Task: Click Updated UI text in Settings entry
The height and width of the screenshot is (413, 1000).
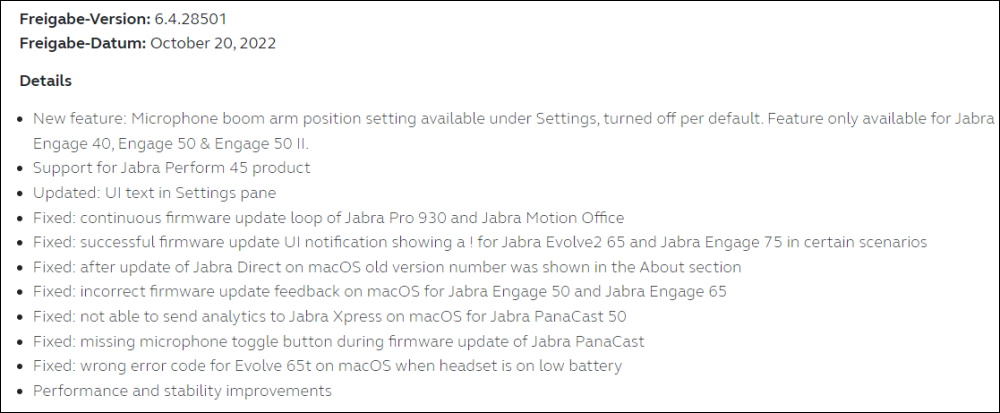Action: pos(154,192)
